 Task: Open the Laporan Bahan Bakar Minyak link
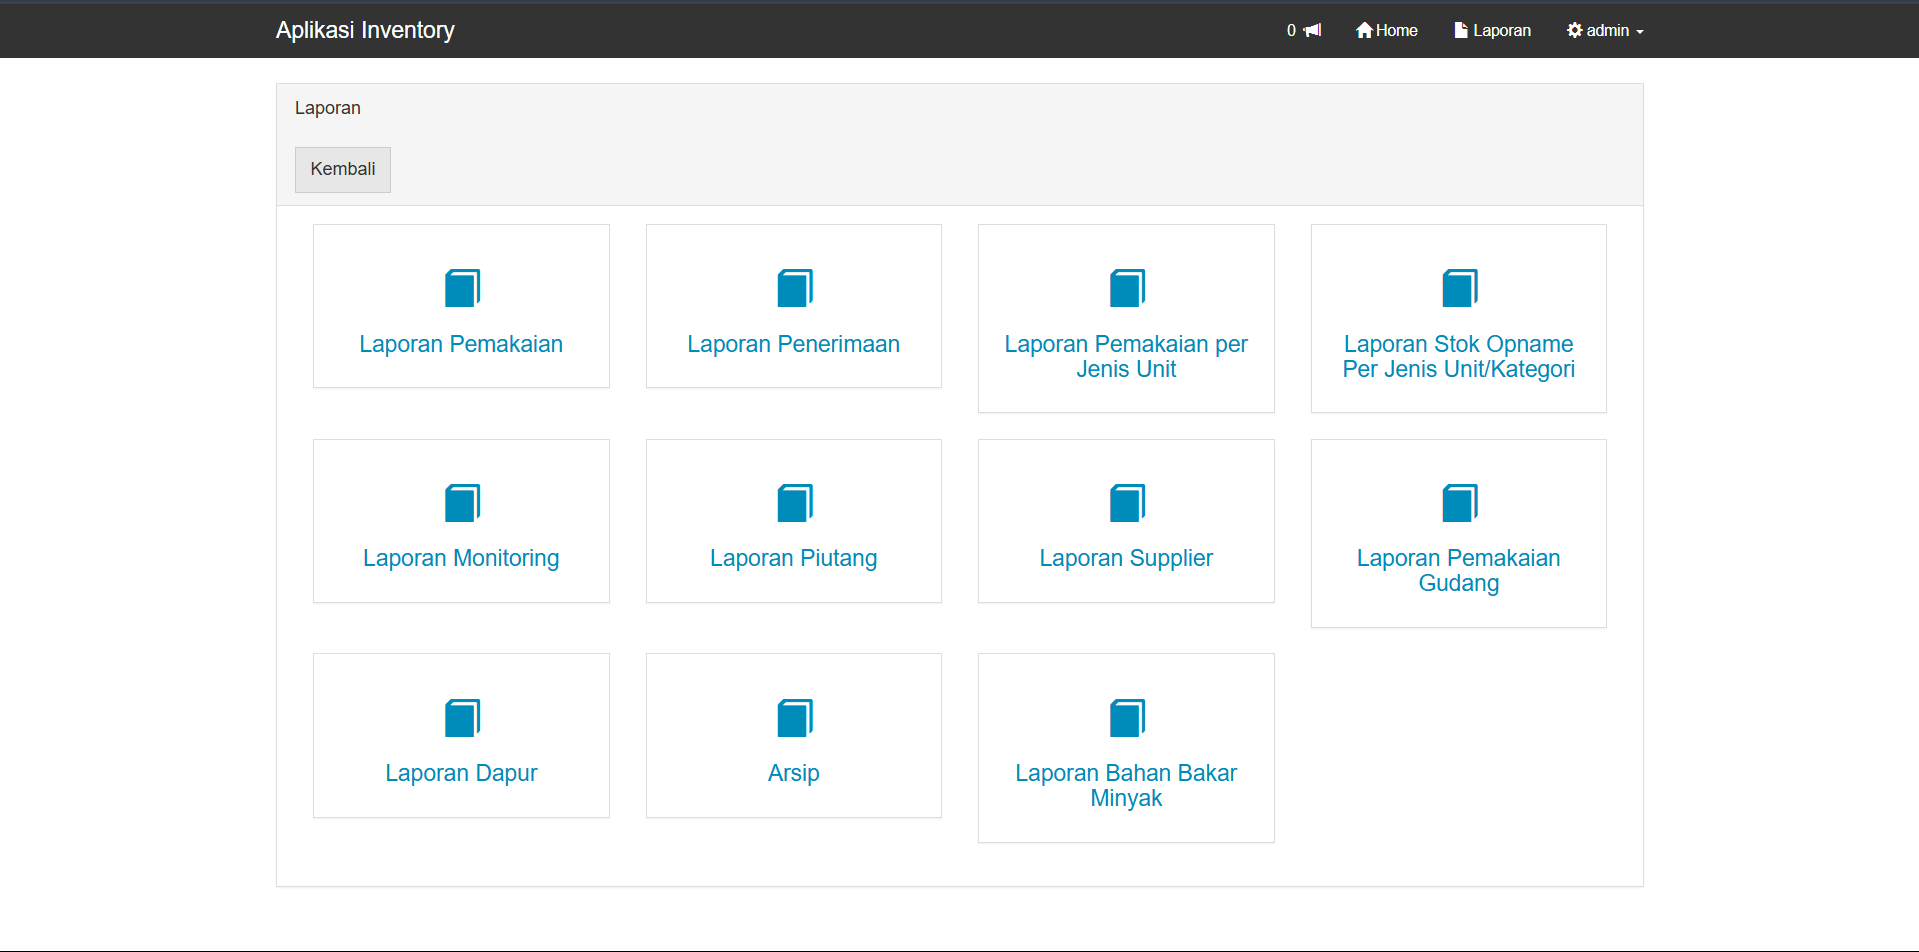(x=1126, y=785)
